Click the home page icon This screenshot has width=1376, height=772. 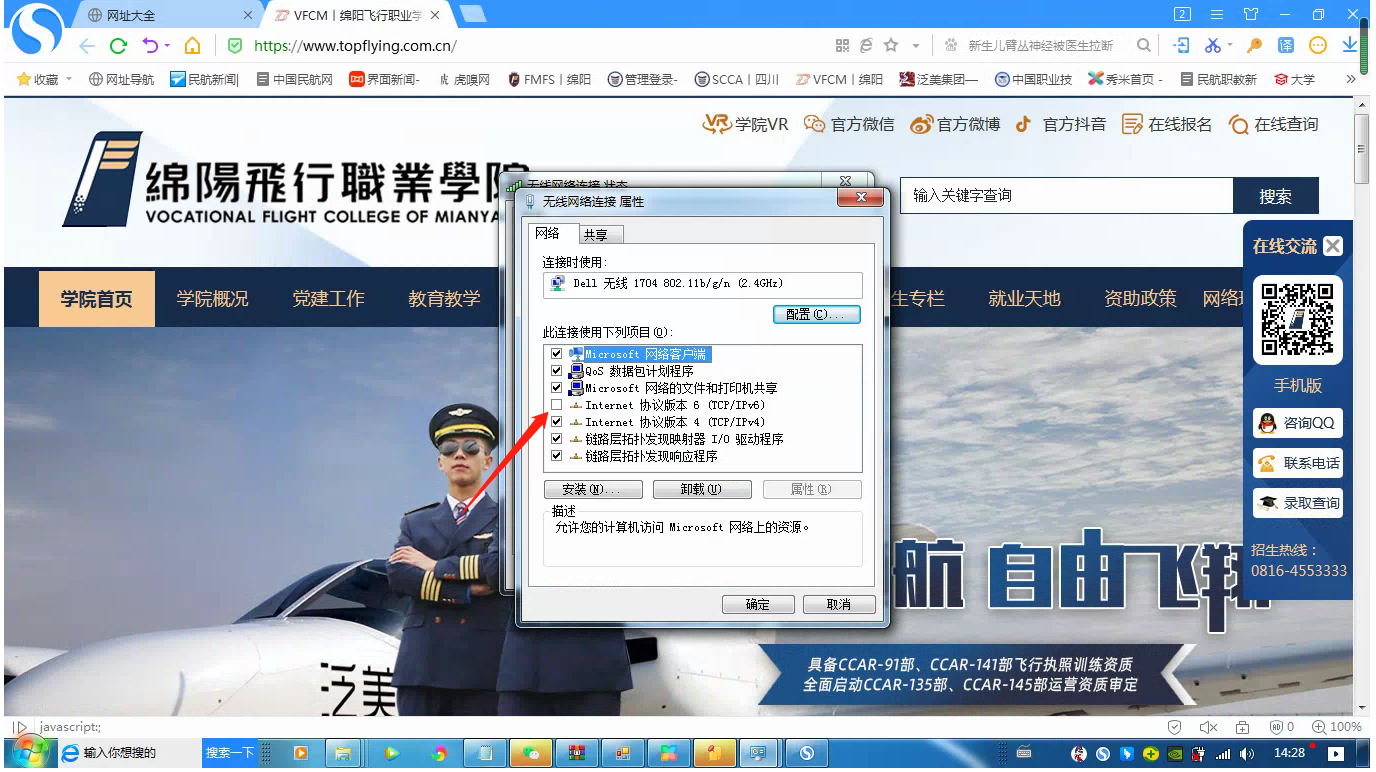point(192,46)
